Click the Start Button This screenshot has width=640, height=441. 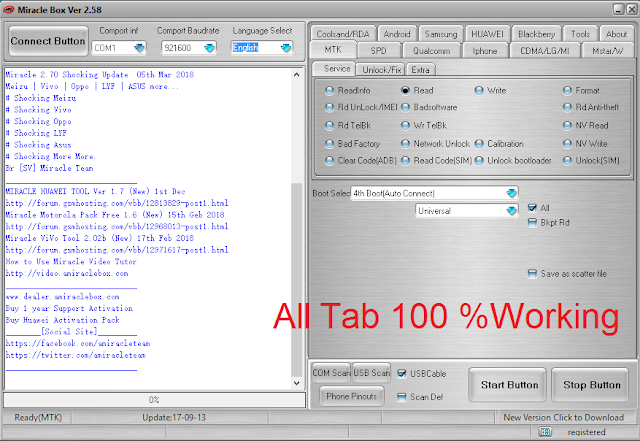509,385
